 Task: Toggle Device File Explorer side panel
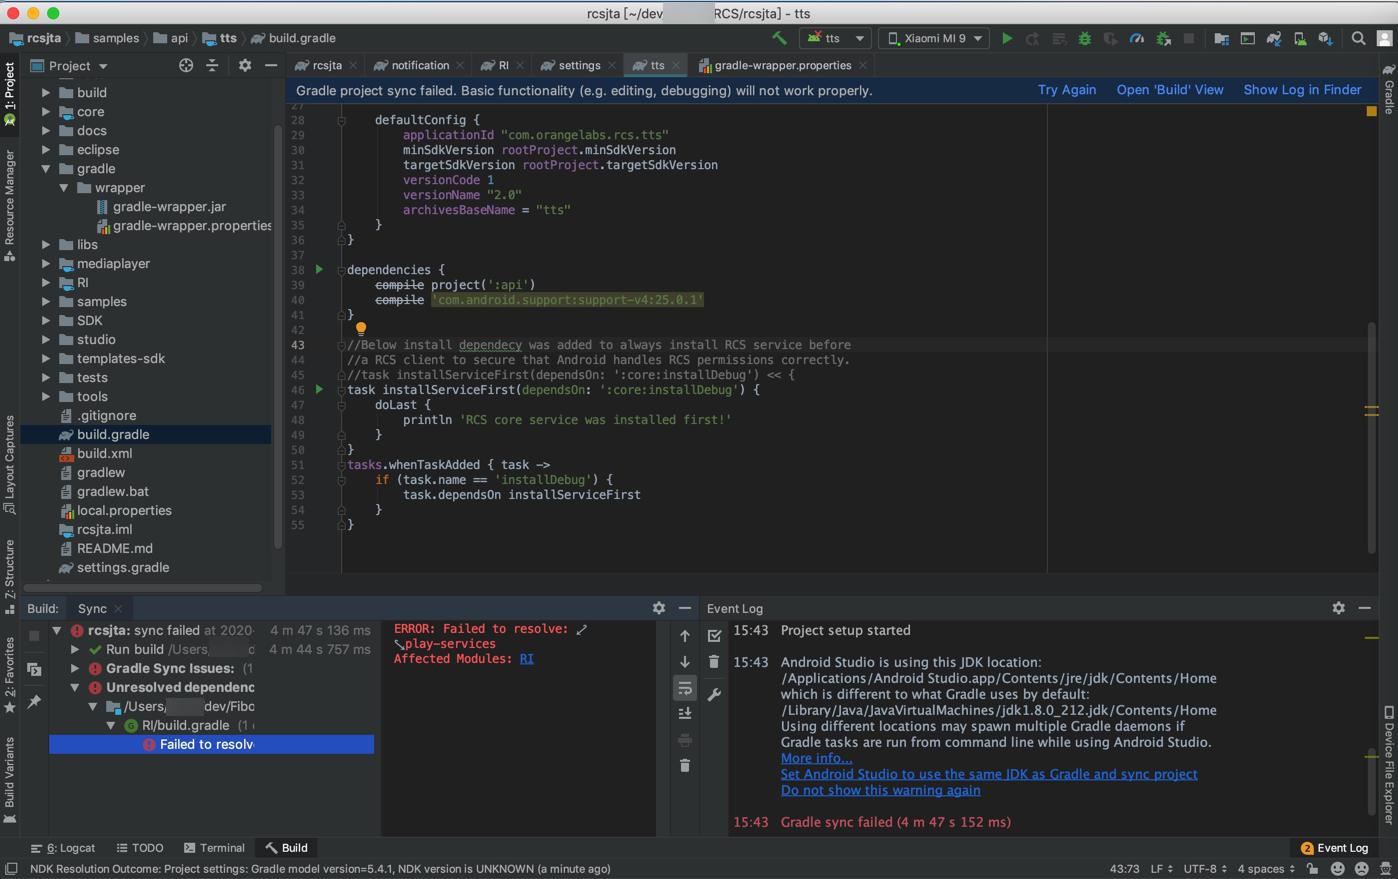pyautogui.click(x=1389, y=765)
